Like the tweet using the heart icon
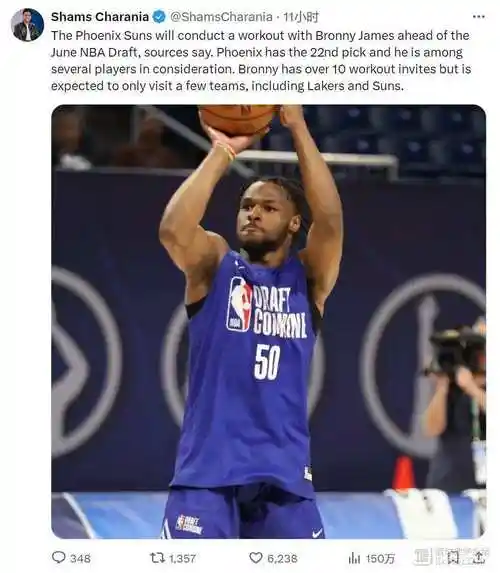Screen dimensions: 500x573 tap(255, 557)
